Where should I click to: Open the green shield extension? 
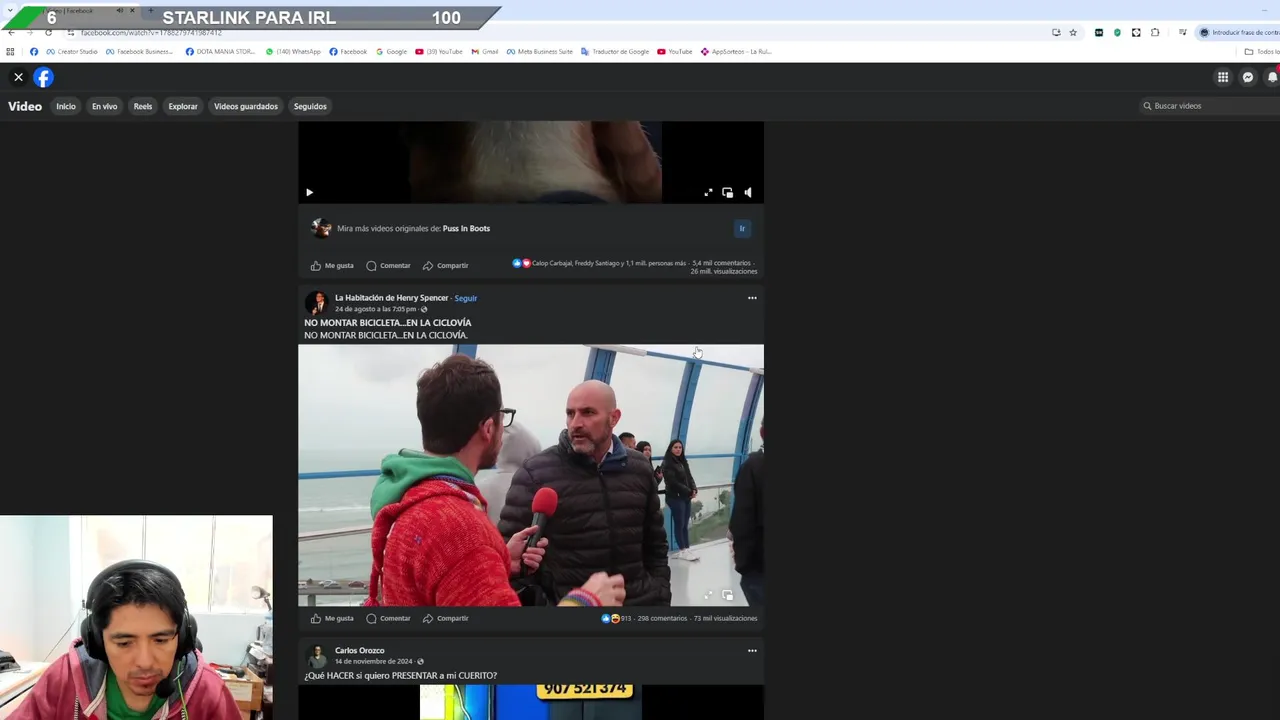point(1117,33)
